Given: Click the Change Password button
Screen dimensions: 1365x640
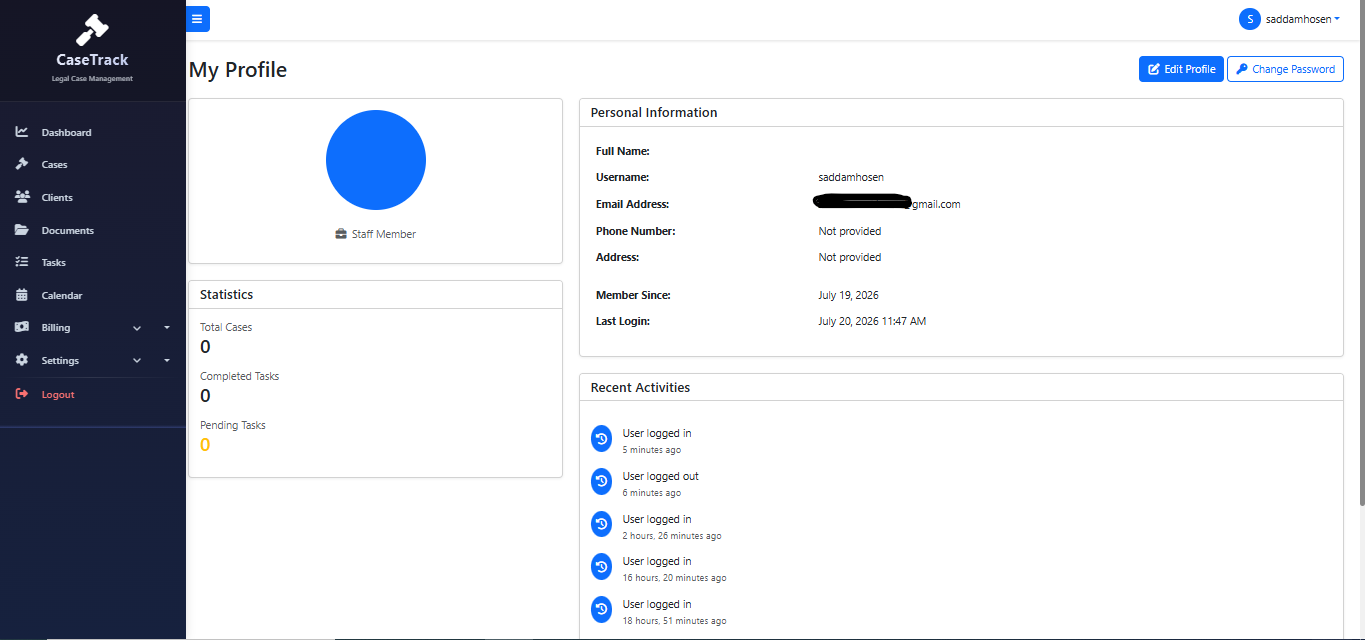Looking at the screenshot, I should (1285, 69).
